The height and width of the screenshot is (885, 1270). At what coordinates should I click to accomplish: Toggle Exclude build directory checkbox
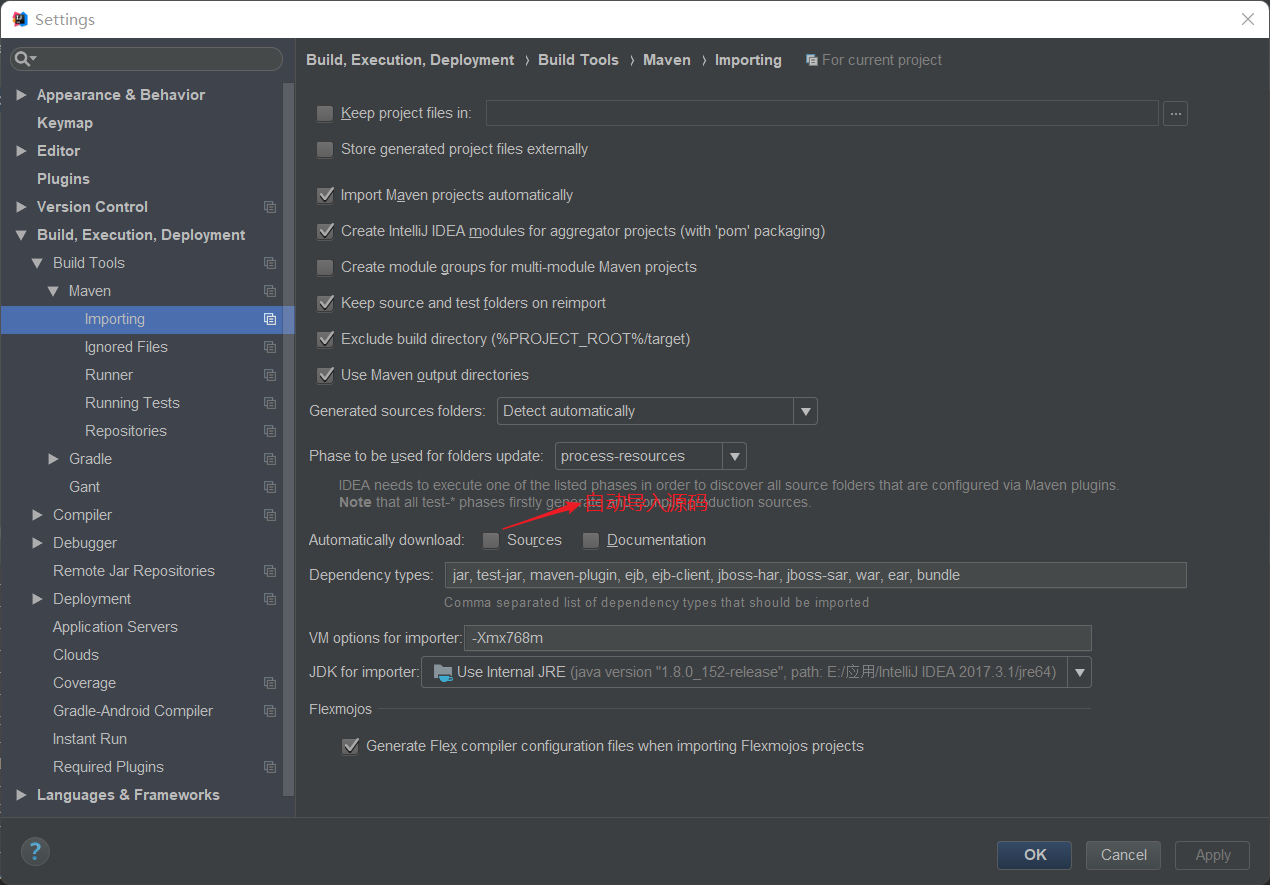[325, 339]
